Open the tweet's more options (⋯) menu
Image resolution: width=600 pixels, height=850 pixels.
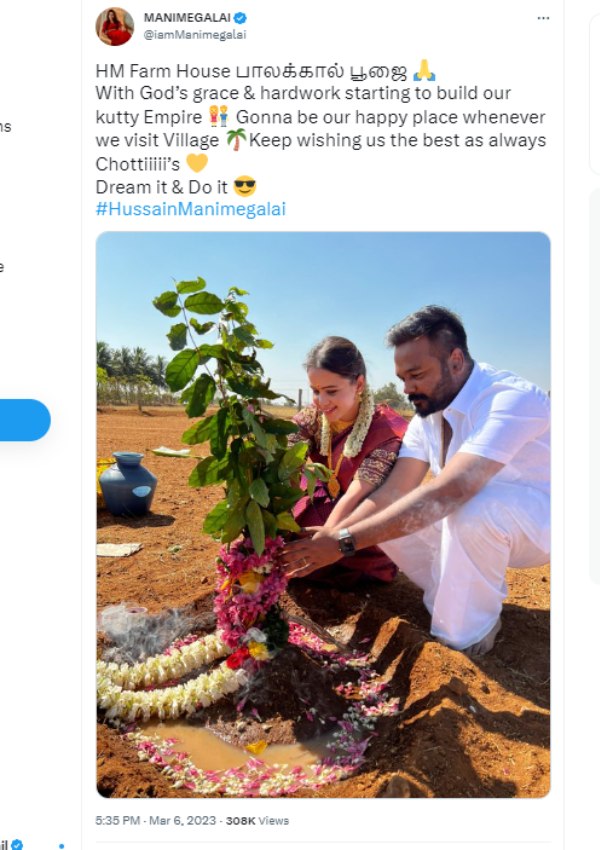coord(544,18)
